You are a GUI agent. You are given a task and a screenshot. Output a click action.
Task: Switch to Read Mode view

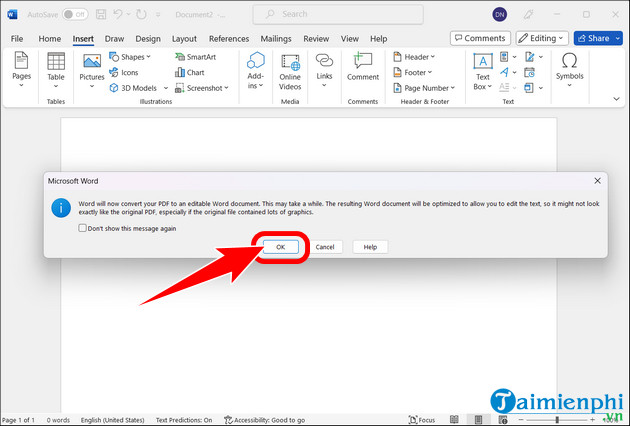click(x=454, y=420)
